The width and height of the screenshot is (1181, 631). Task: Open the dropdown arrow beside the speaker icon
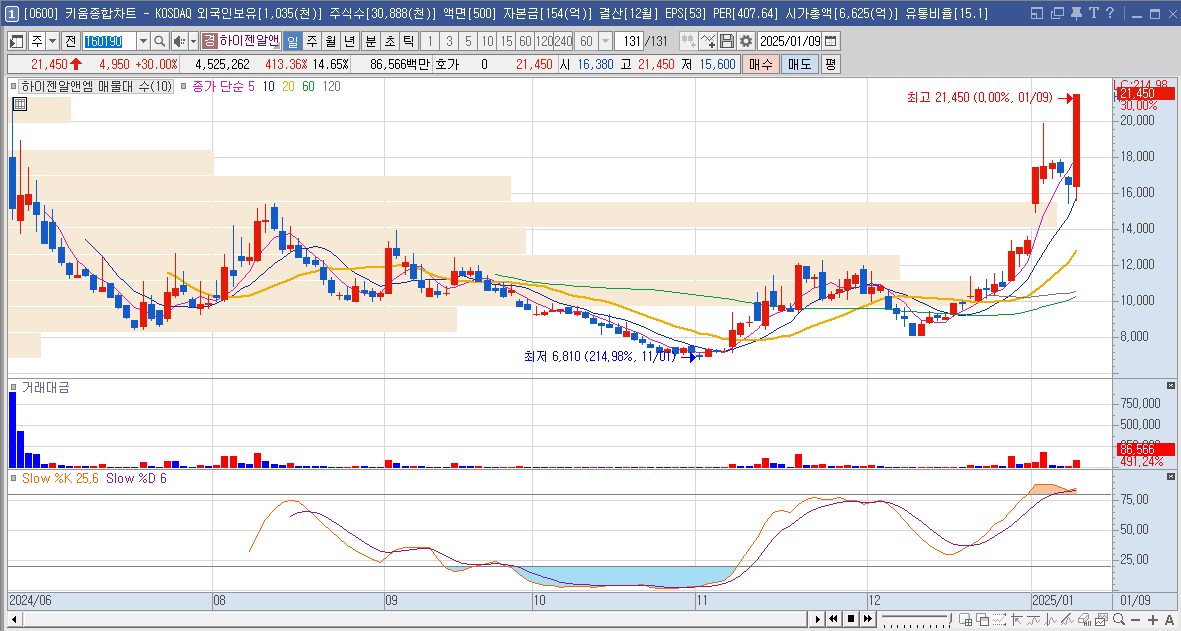[x=194, y=41]
